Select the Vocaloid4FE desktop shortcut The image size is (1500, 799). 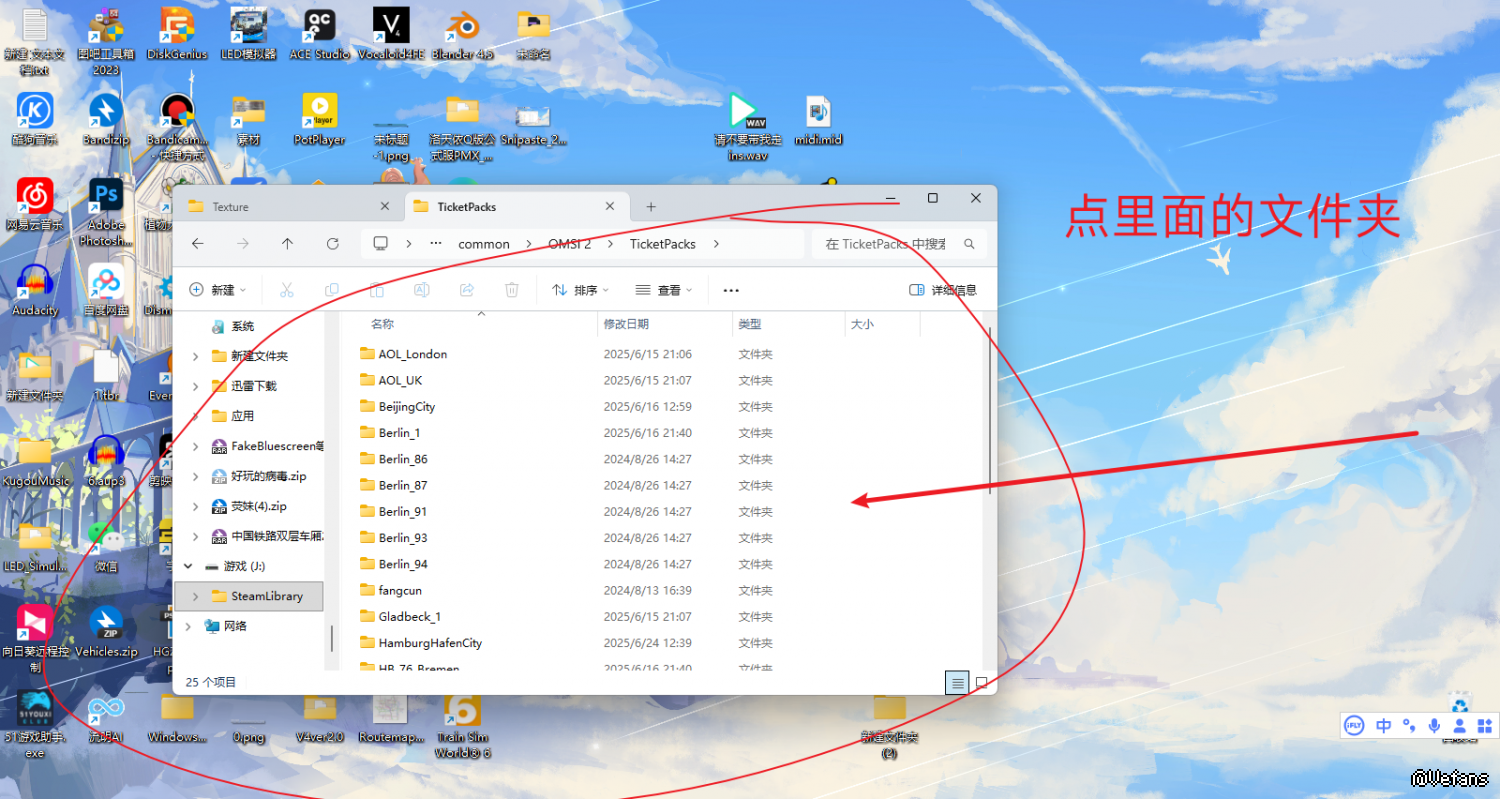click(391, 32)
